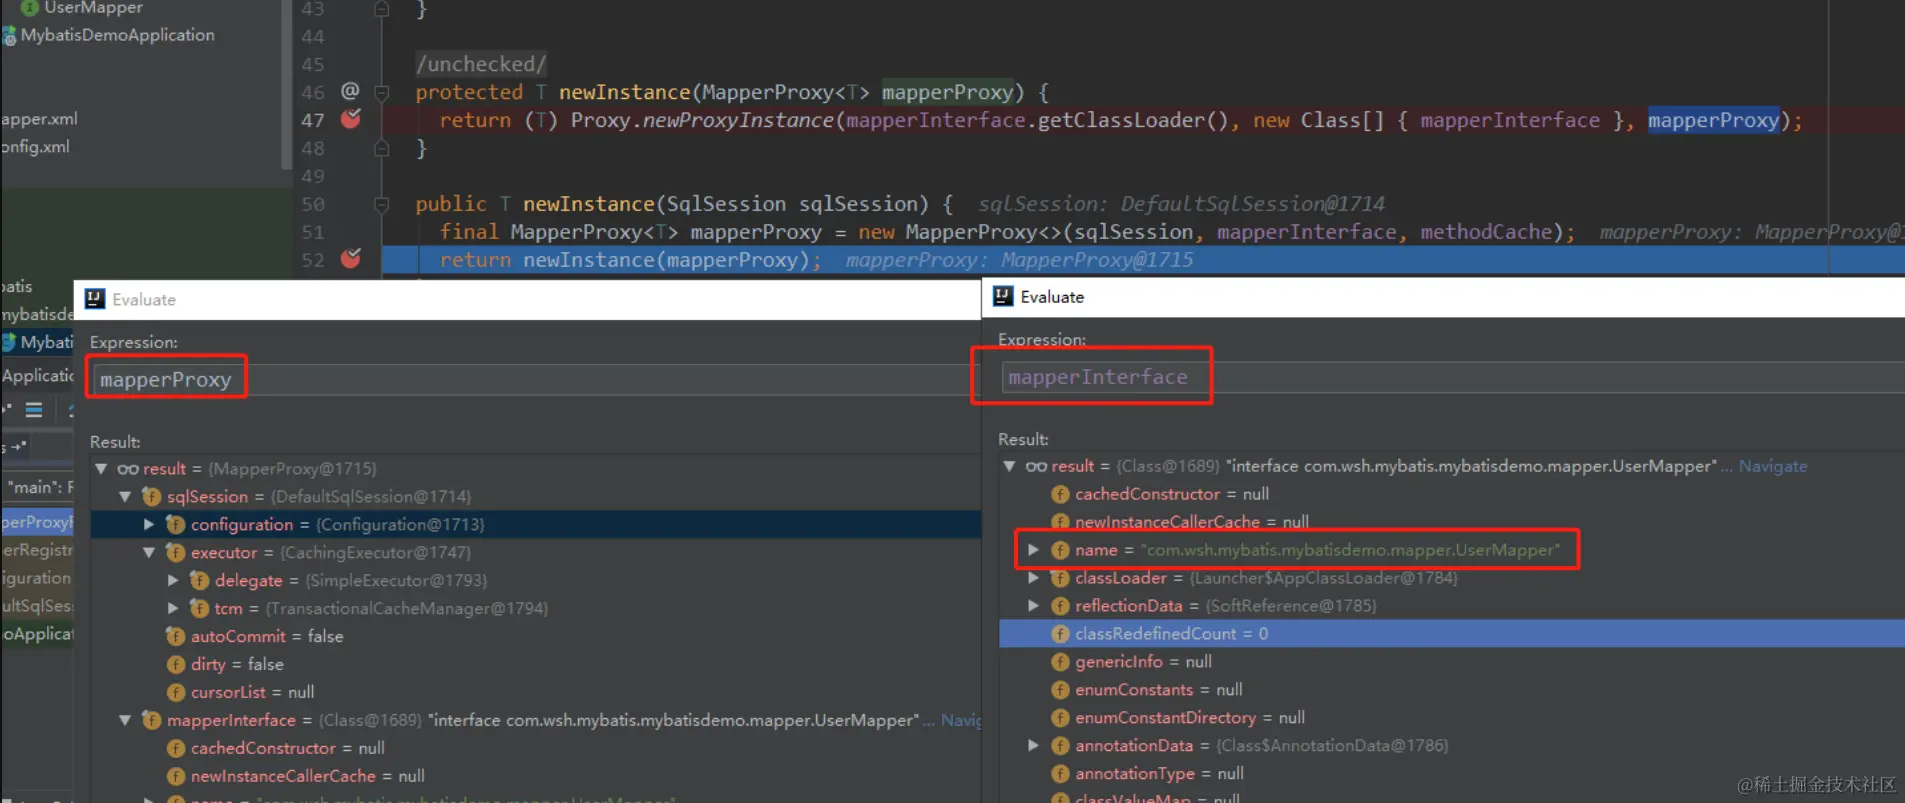The width and height of the screenshot is (1905, 803).
Task: Select 'newInstanceCallerCache = null' in left dialog
Action: pyautogui.click(x=536, y=776)
